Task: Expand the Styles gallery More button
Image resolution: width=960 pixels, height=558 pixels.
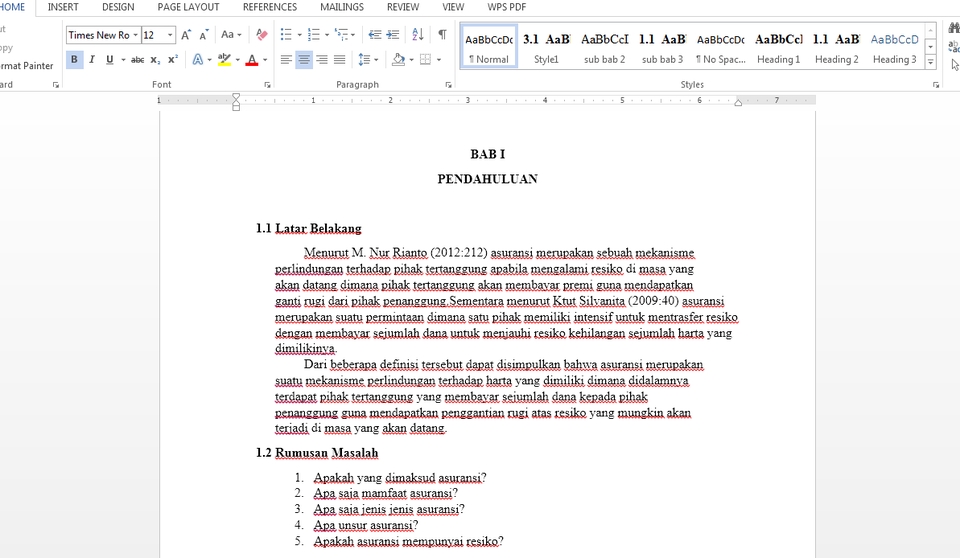Action: 931,61
